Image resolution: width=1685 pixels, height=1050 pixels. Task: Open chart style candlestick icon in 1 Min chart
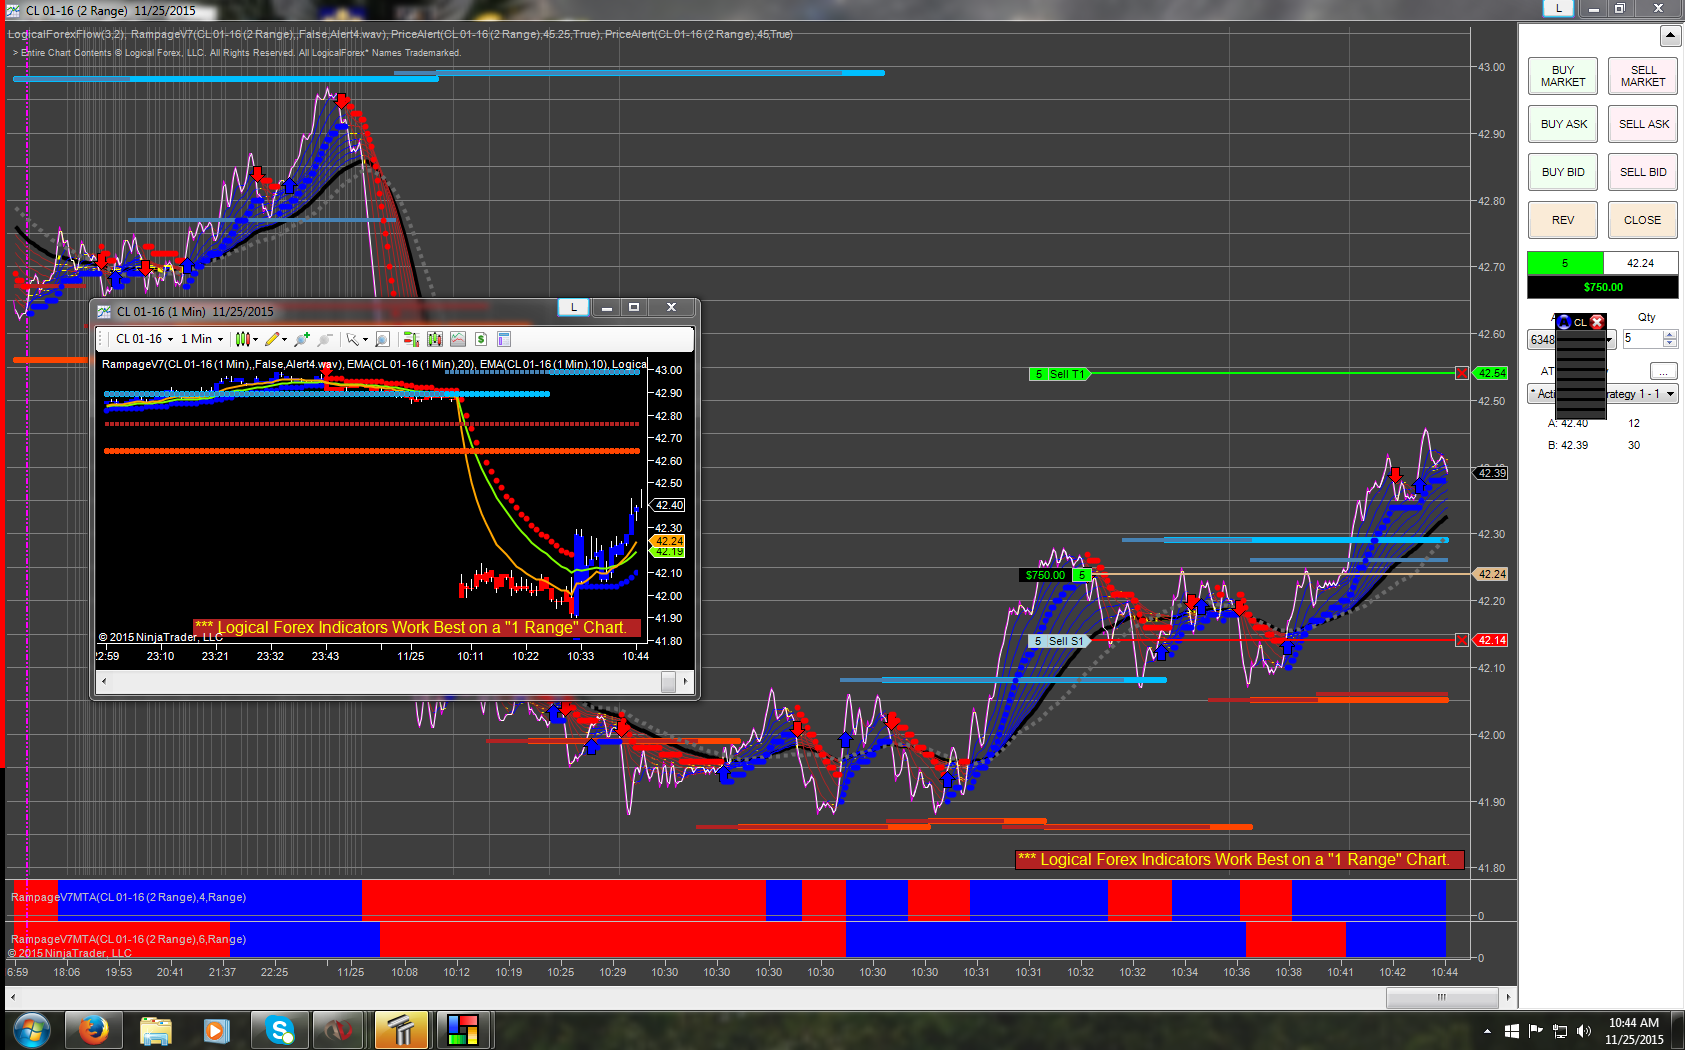pyautogui.click(x=242, y=339)
